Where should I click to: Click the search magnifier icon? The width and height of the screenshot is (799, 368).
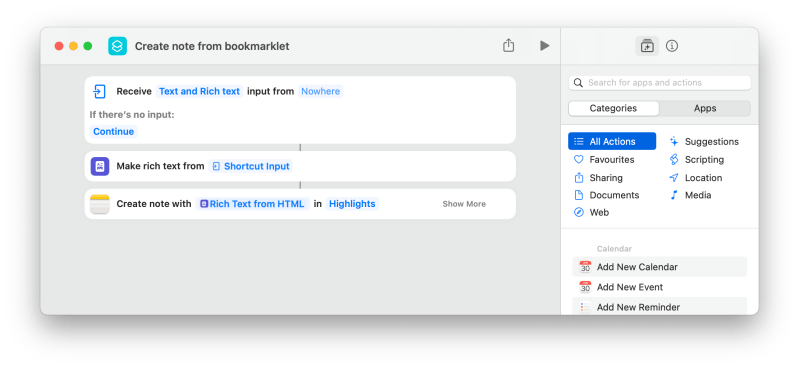pyautogui.click(x=578, y=83)
